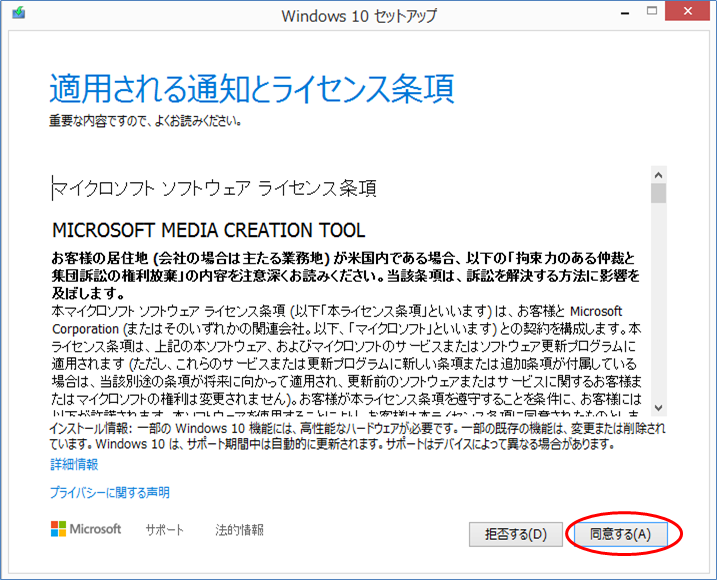Image resolution: width=717 pixels, height=580 pixels.
Task: Open the プライバシーに関する声明 link
Action: coord(110,493)
